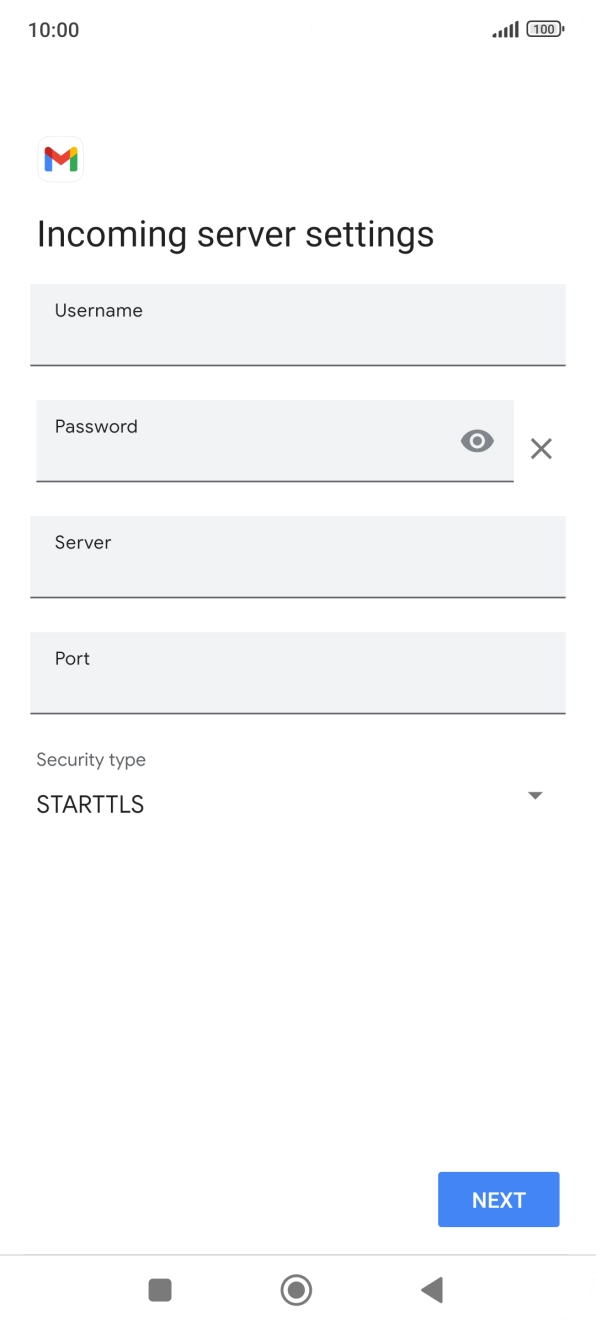The height and width of the screenshot is (1326, 596).
Task: Click the Gmail app logo icon
Action: click(60, 159)
